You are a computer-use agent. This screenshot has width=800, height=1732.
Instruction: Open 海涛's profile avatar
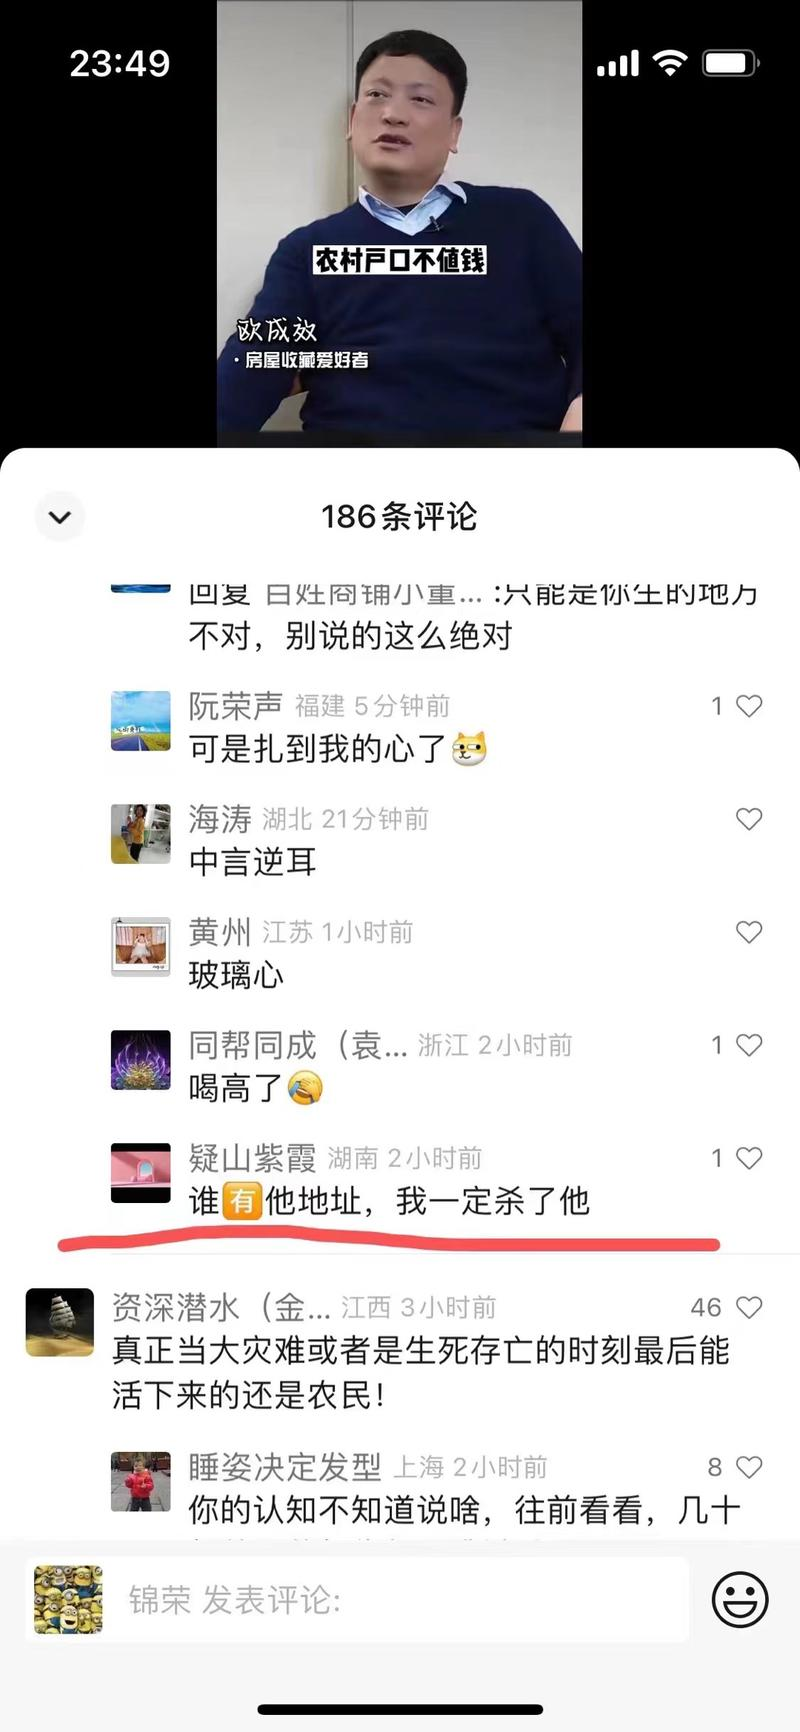[140, 833]
